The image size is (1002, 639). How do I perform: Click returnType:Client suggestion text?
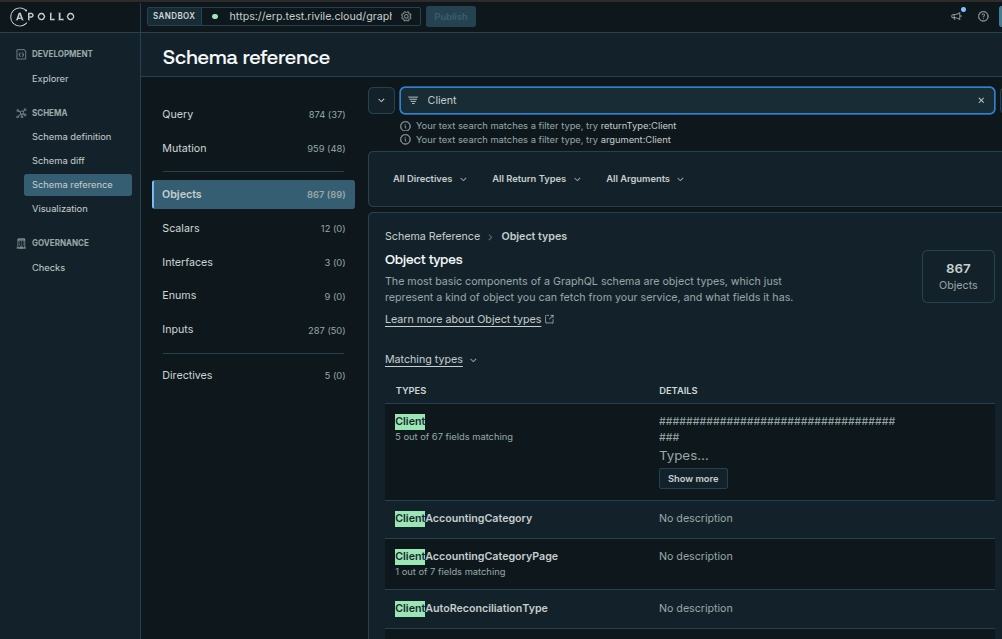[638, 126]
